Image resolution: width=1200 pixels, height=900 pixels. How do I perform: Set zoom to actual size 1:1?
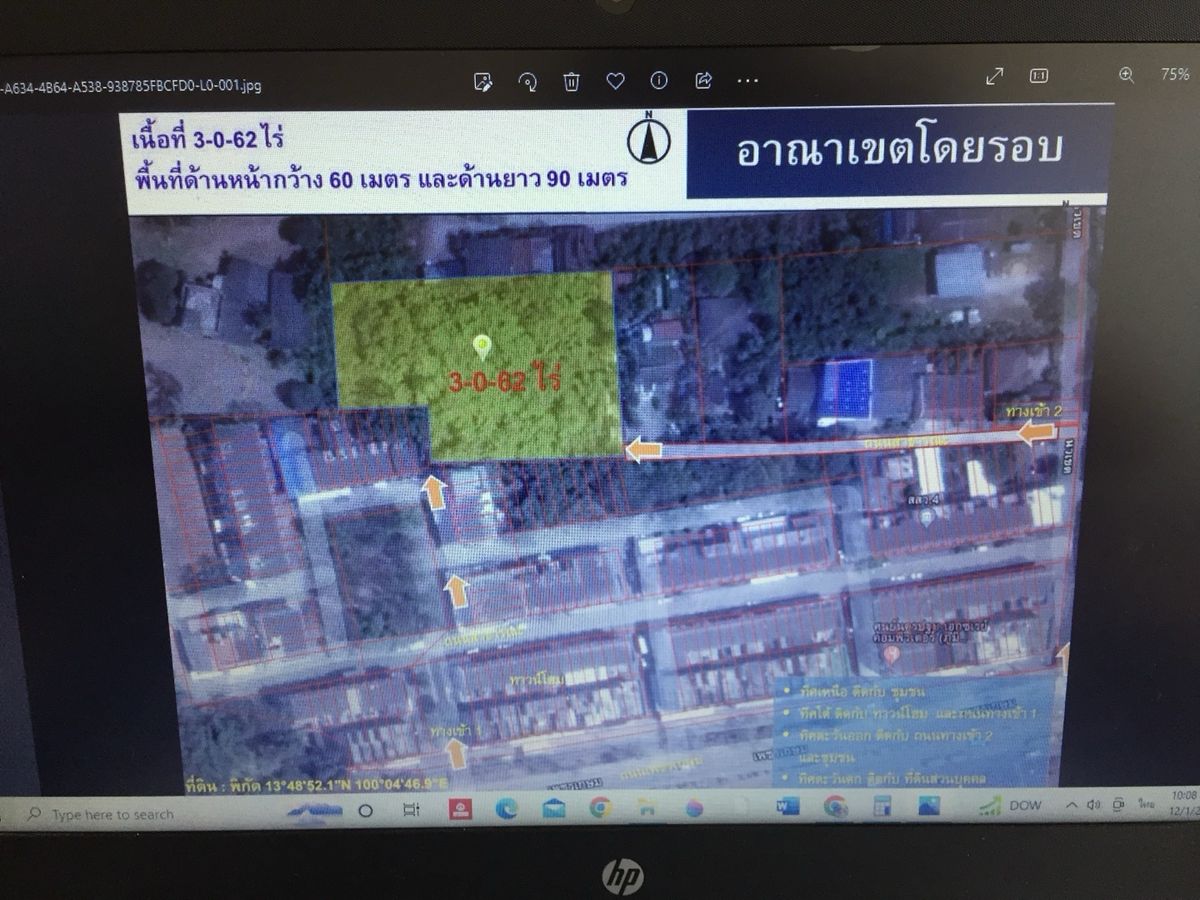(x=1039, y=76)
